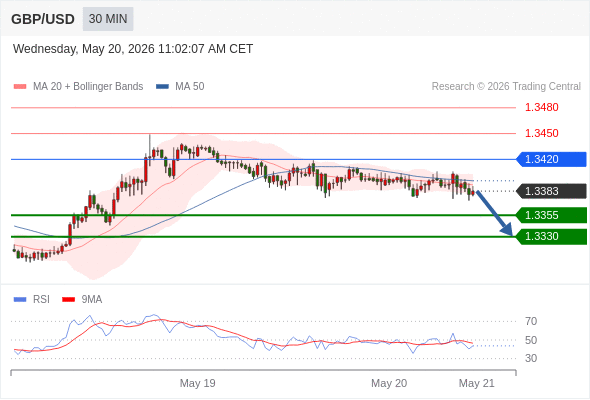Screen dimensions: 590x400
Task: Click the red 9MA legend swatch
Action: click(x=68, y=300)
